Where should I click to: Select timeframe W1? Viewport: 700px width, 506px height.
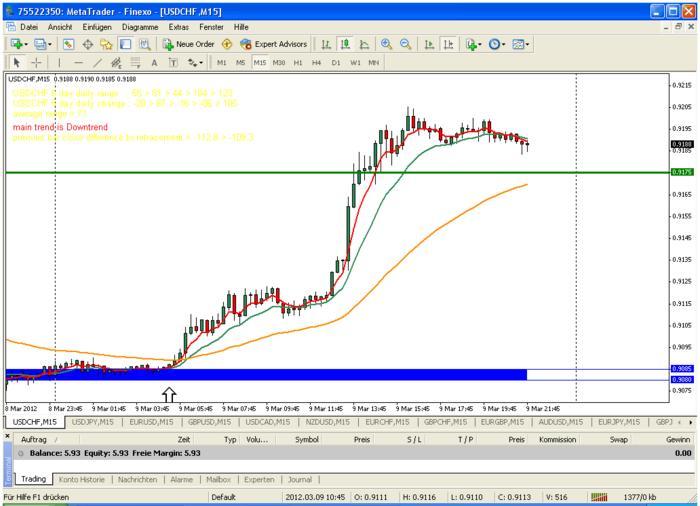(355, 63)
